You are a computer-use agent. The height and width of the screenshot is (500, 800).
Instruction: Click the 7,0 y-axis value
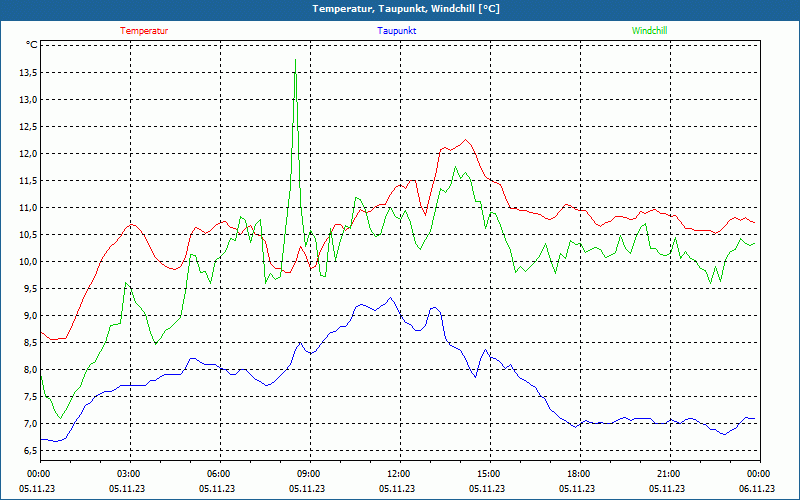point(30,424)
